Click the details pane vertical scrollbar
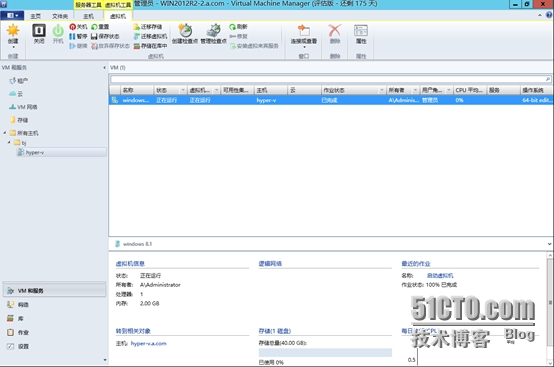The width and height of the screenshot is (554, 367). (550, 302)
